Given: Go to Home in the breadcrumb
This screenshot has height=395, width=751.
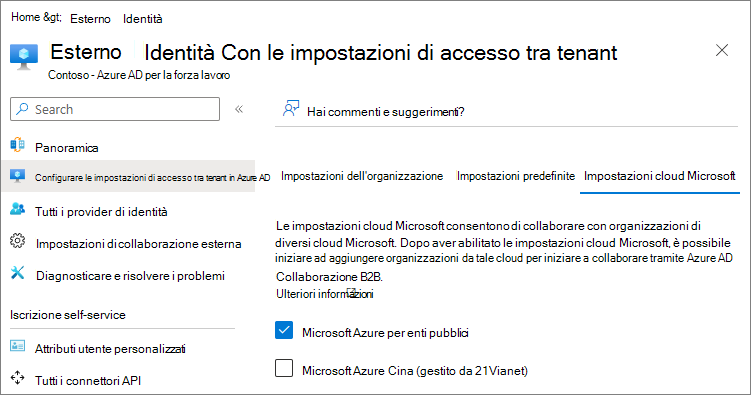Looking at the screenshot, I should 25,17.
